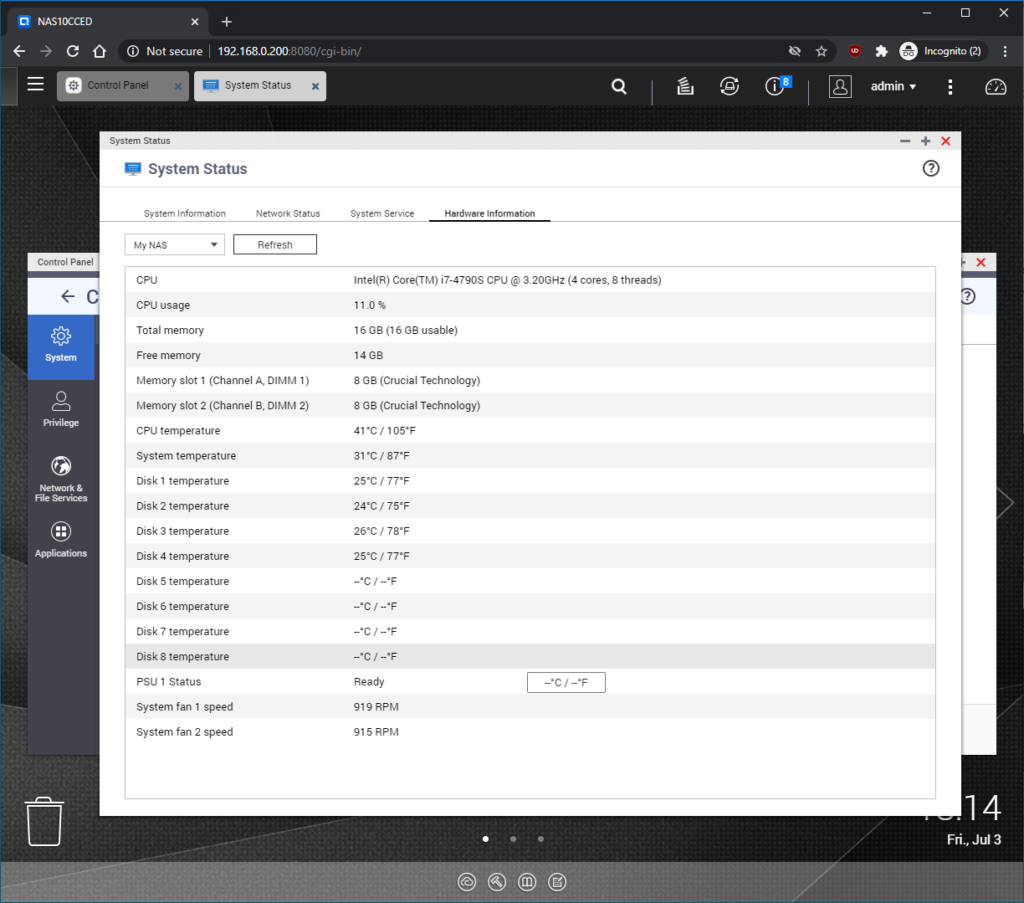The height and width of the screenshot is (903, 1024).
Task: Go to third desktop page dot
Action: point(541,839)
